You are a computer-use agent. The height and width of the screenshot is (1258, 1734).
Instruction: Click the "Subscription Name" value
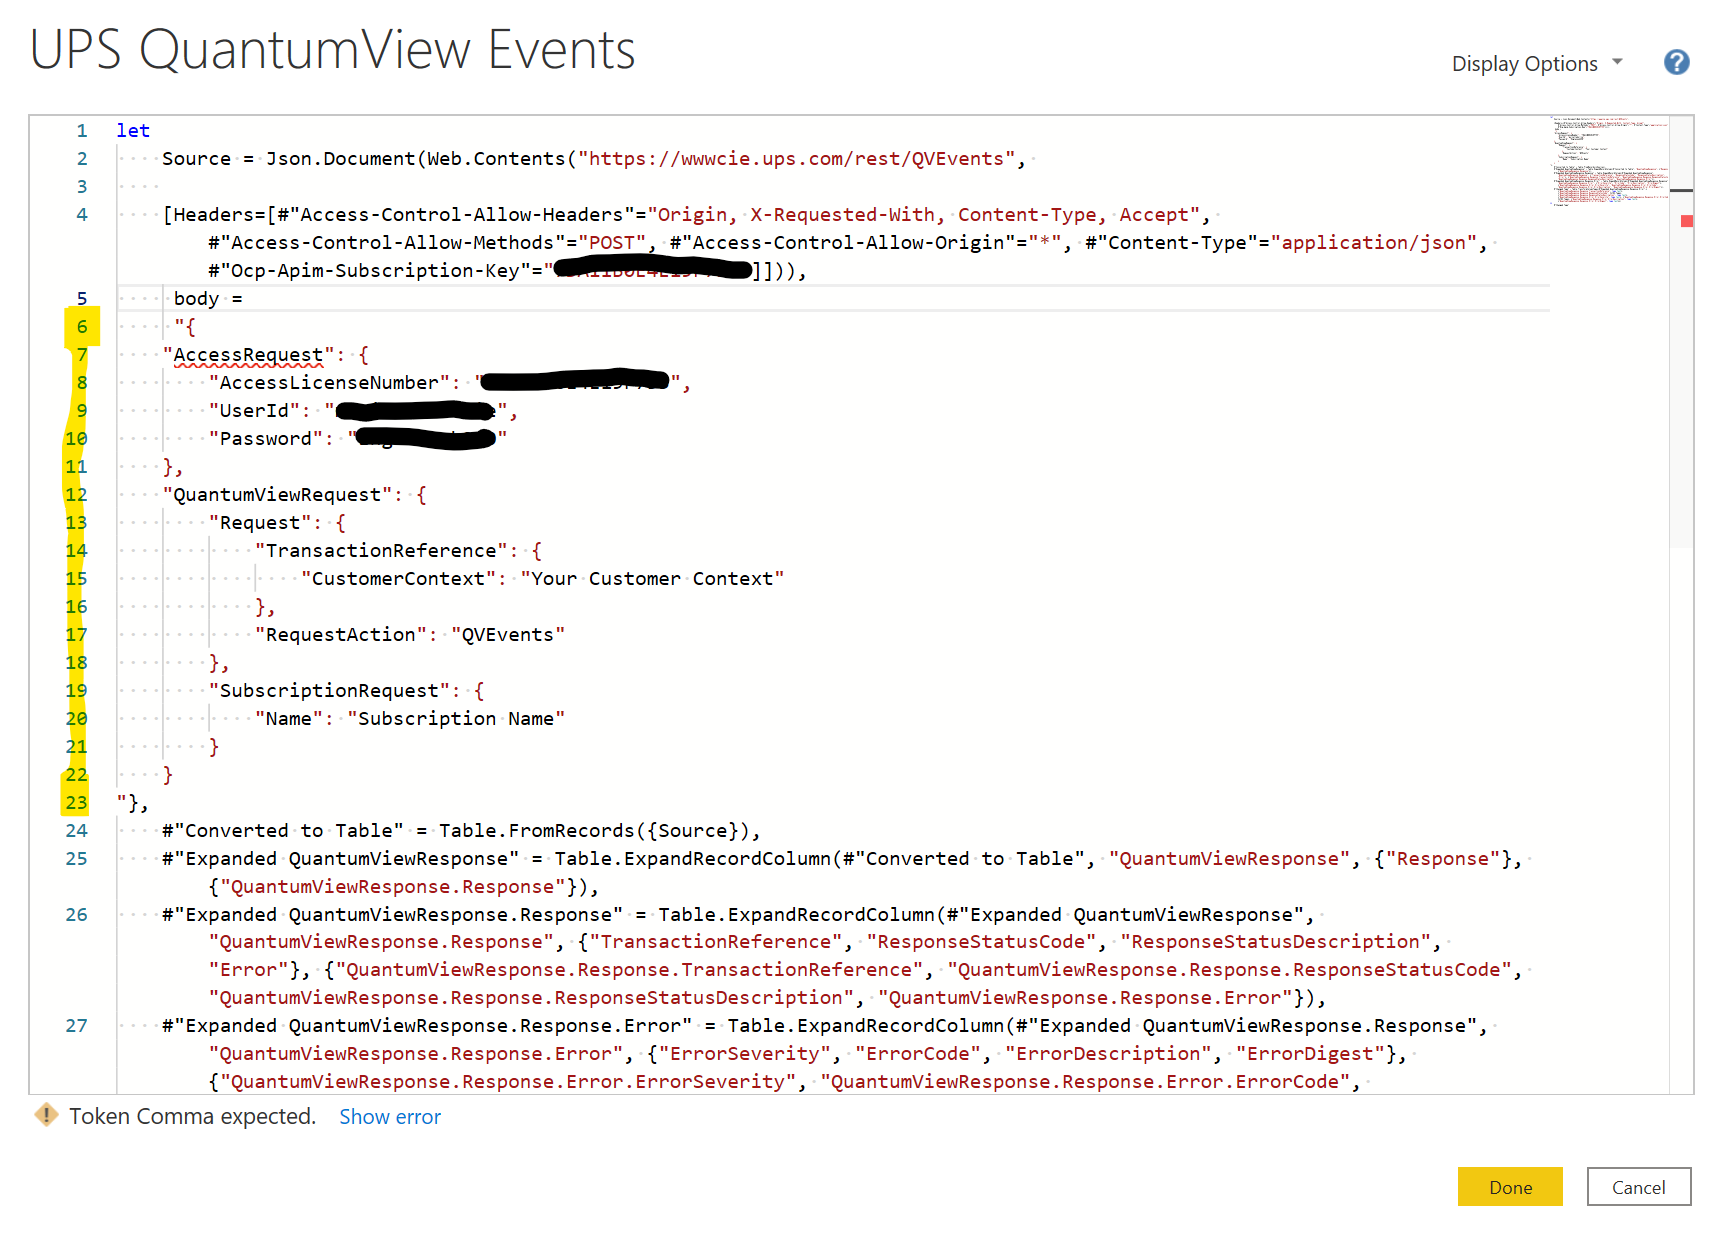[x=456, y=719]
